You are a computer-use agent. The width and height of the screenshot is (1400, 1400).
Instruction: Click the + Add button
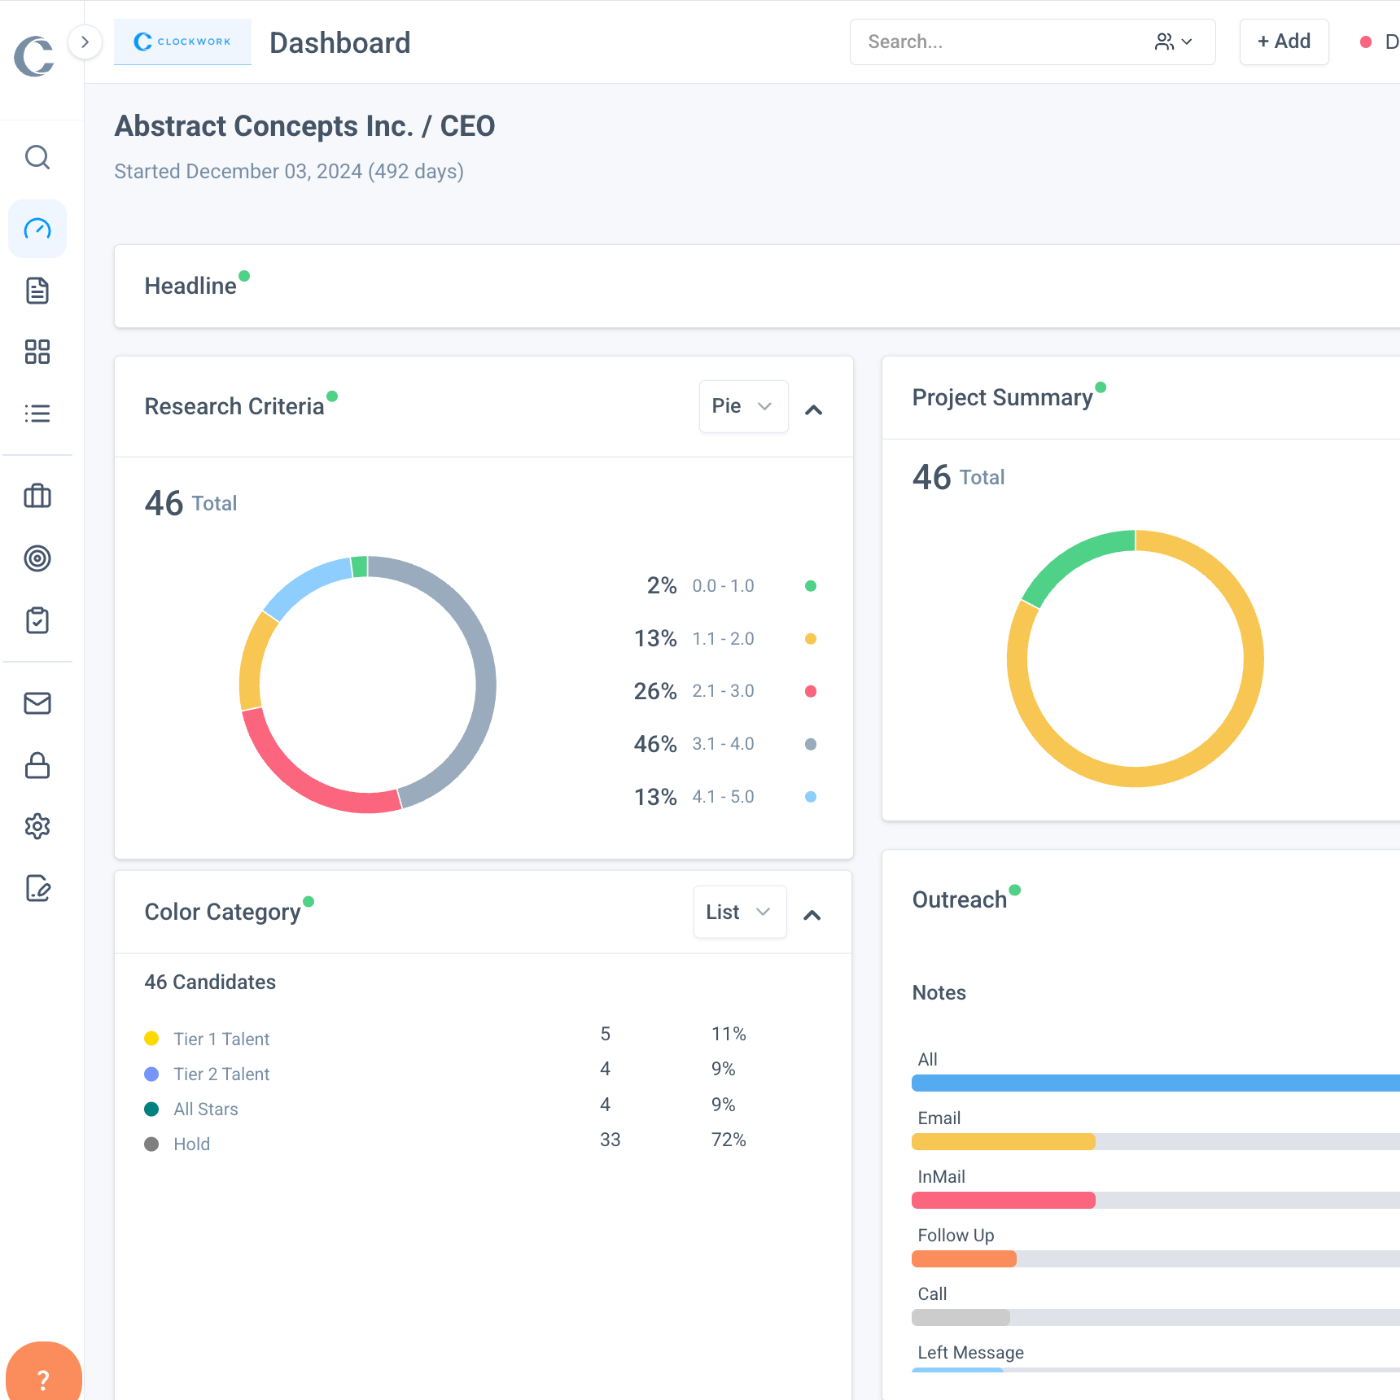1284,42
